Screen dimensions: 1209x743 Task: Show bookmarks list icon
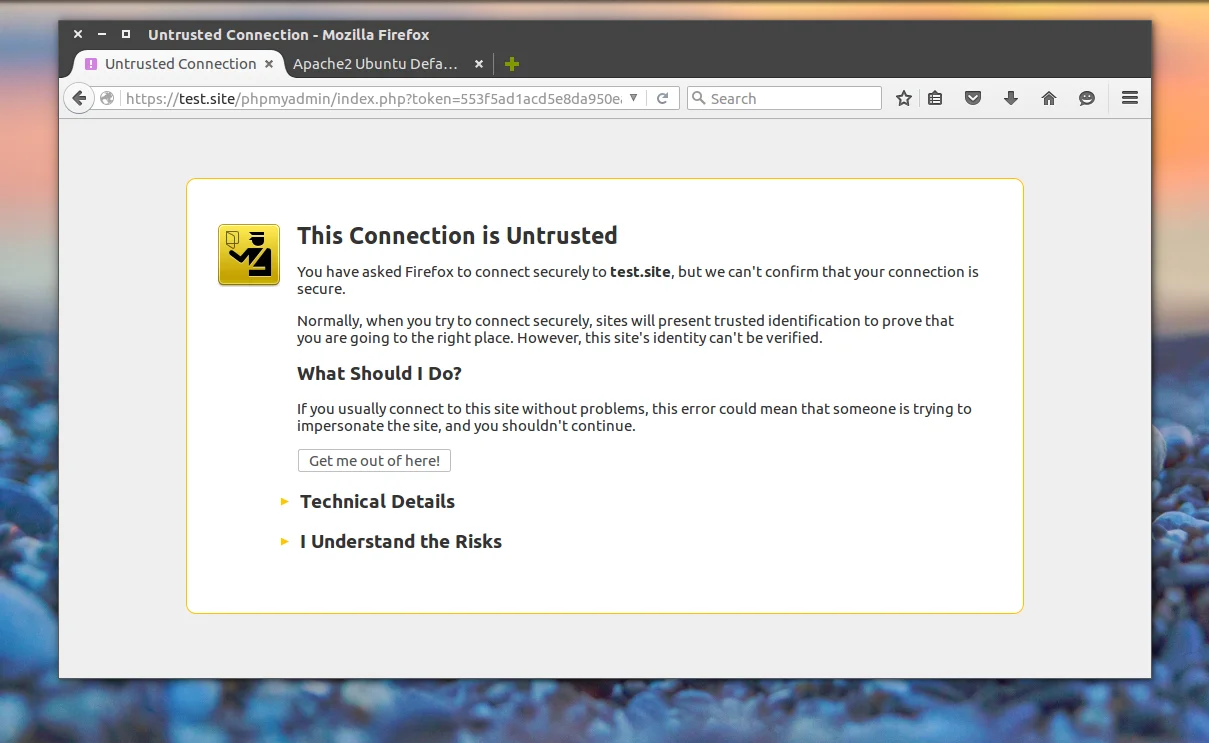click(x=935, y=98)
